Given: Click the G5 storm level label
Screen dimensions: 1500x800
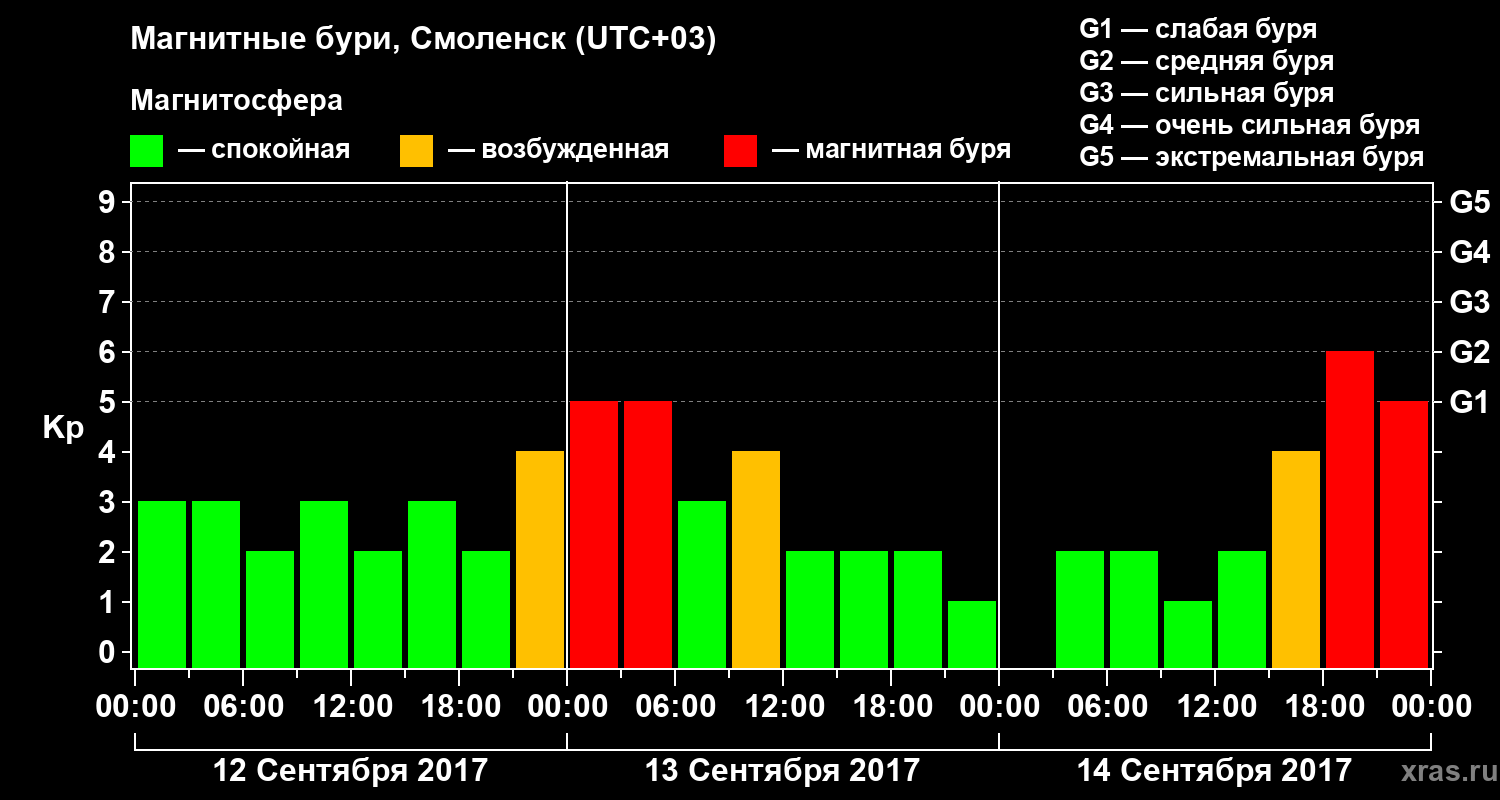Looking at the screenshot, I should [1470, 202].
